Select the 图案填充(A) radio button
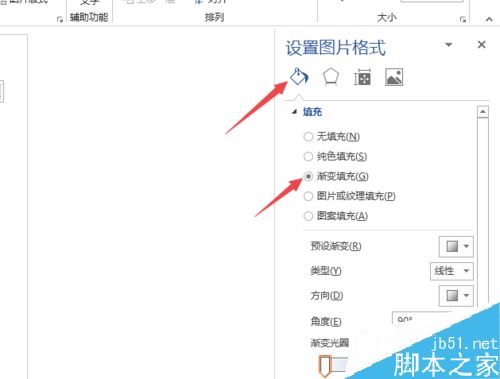Viewport: 500px width, 379px height. (x=308, y=216)
